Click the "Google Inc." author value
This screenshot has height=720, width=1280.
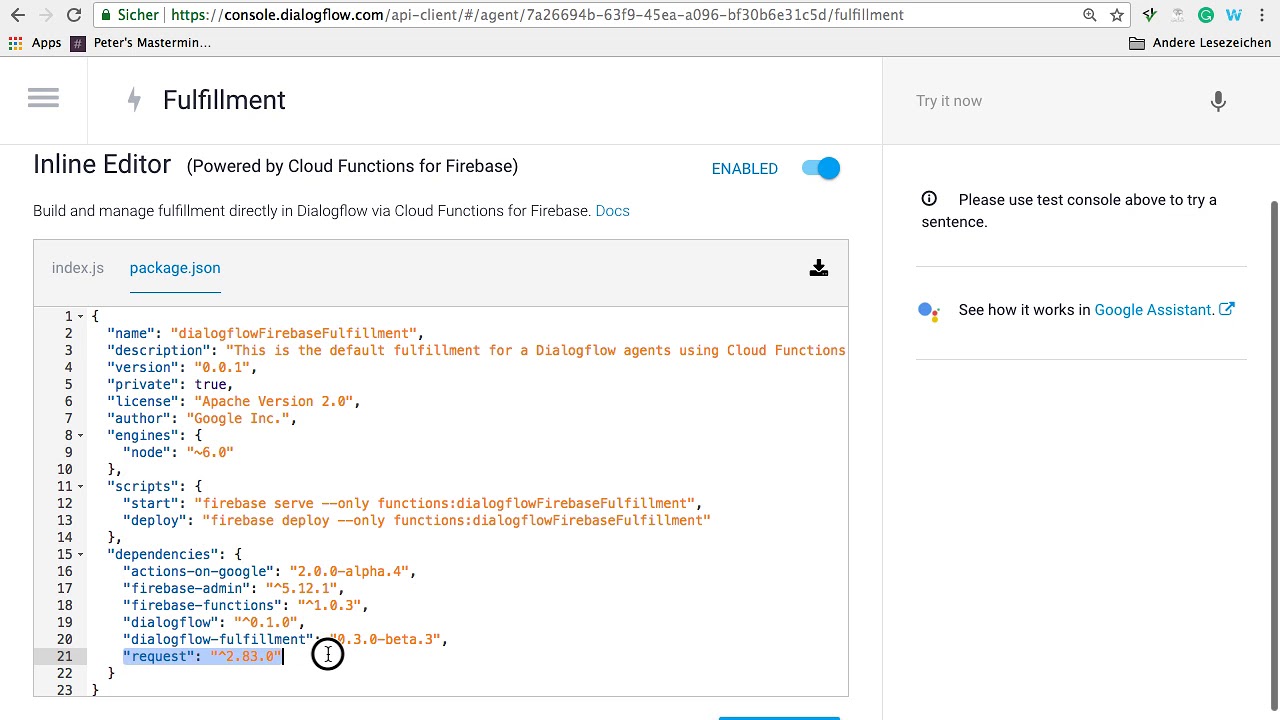[238, 418]
